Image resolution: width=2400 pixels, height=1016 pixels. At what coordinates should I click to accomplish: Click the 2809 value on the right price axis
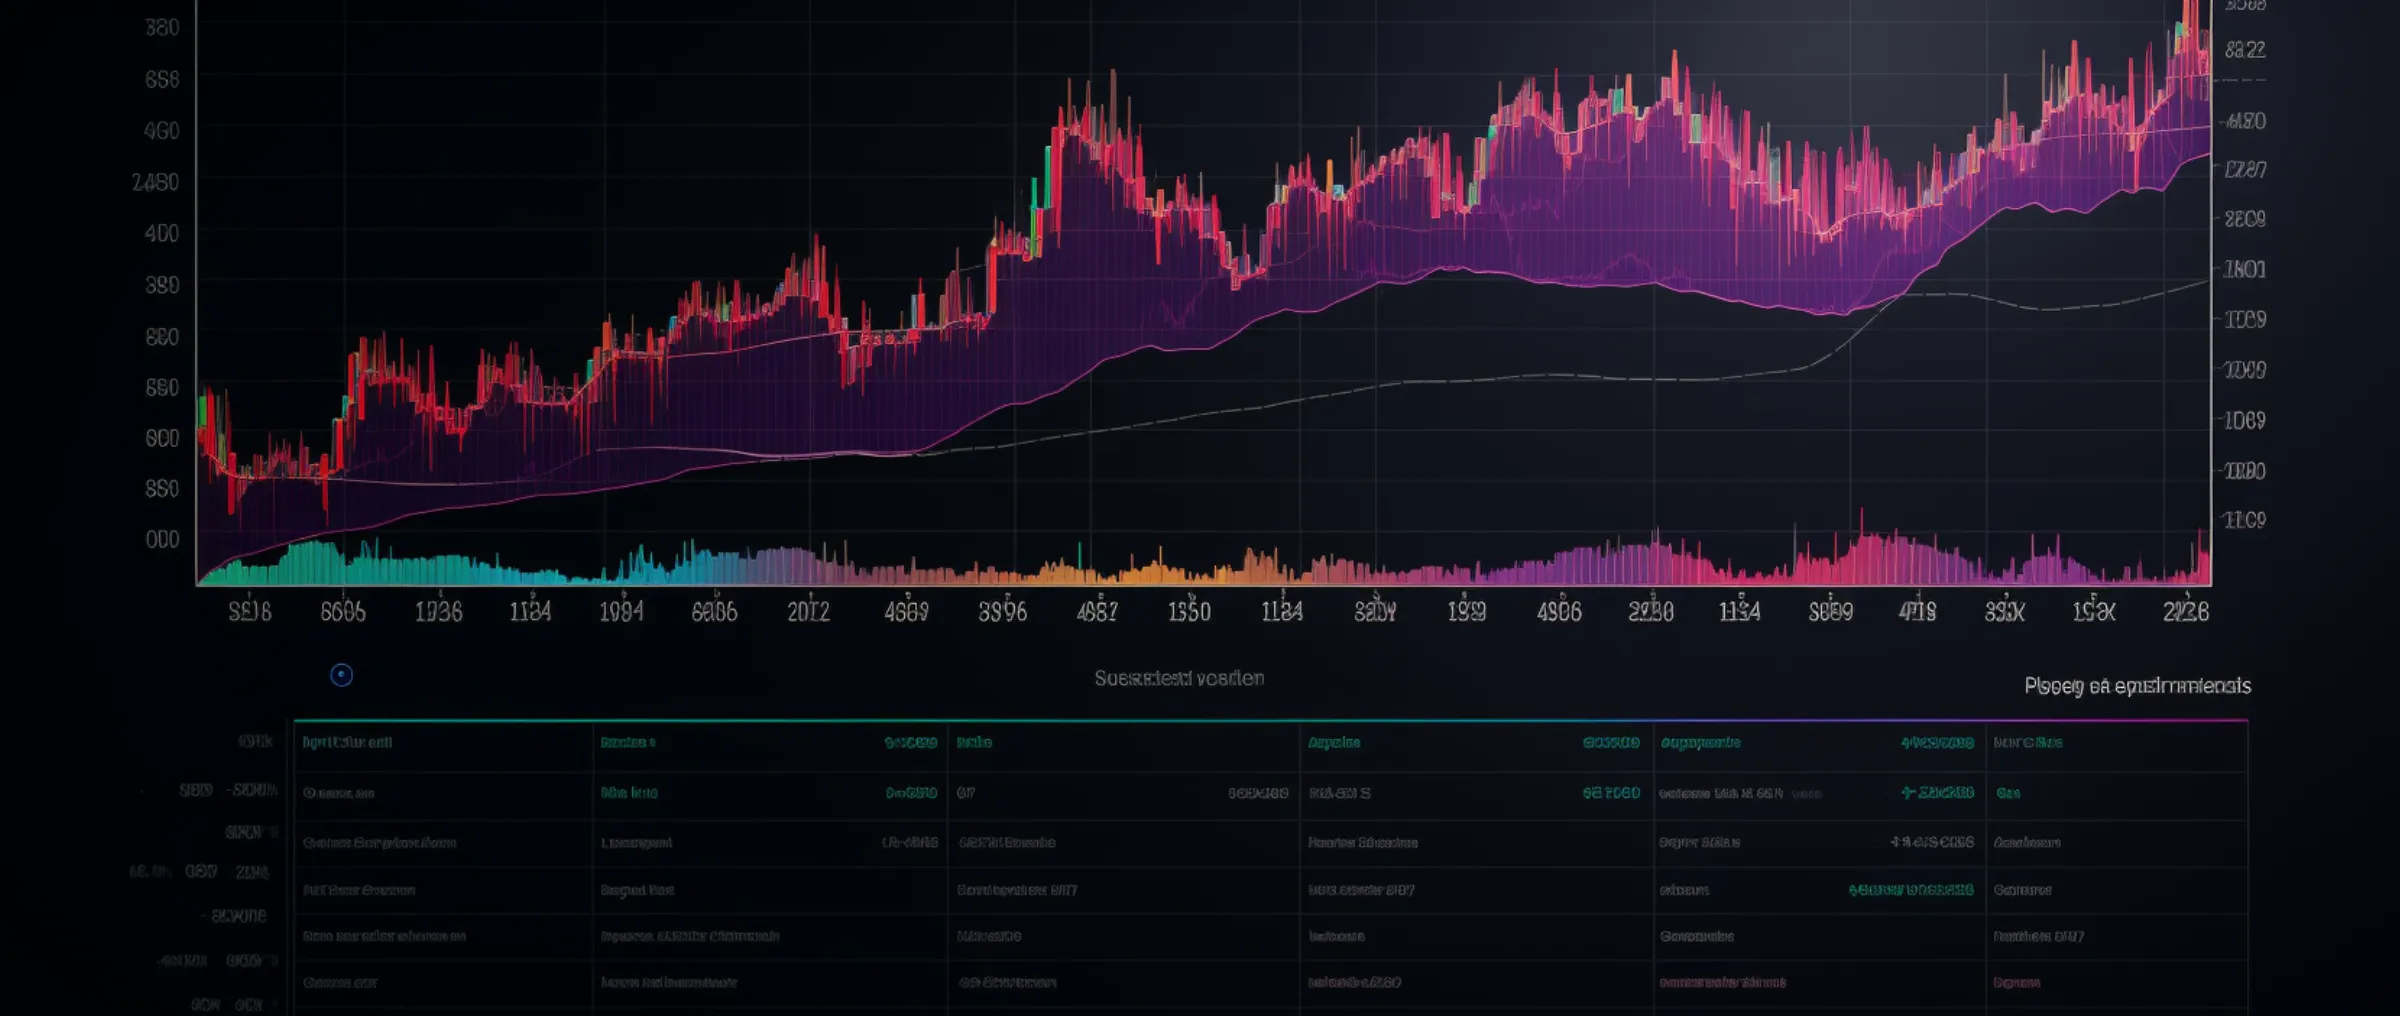(2244, 218)
